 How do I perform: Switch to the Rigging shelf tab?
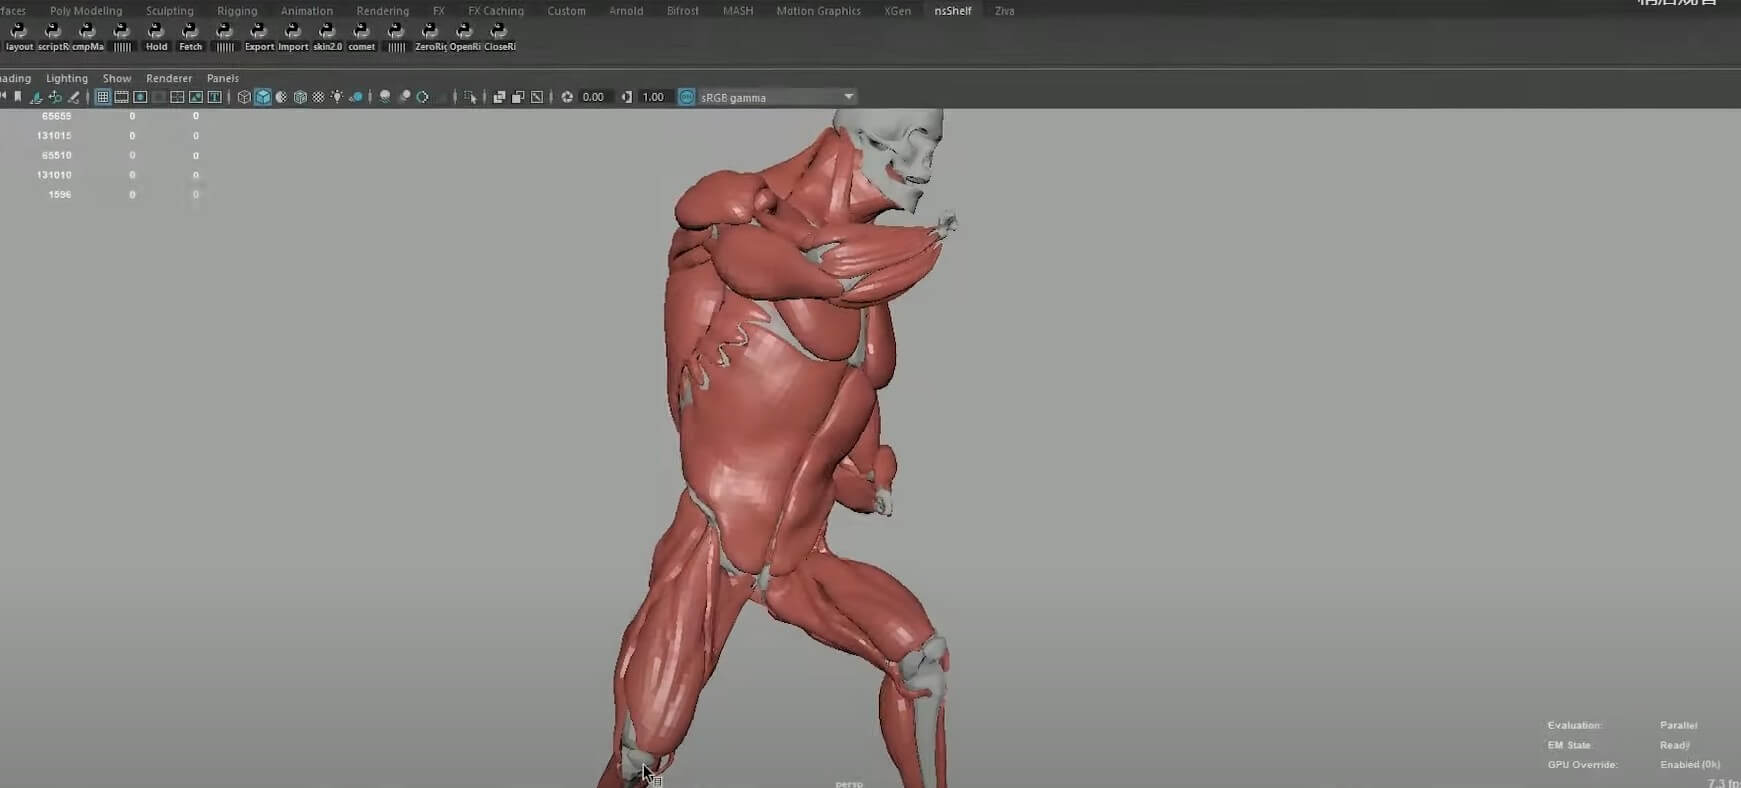(x=237, y=11)
